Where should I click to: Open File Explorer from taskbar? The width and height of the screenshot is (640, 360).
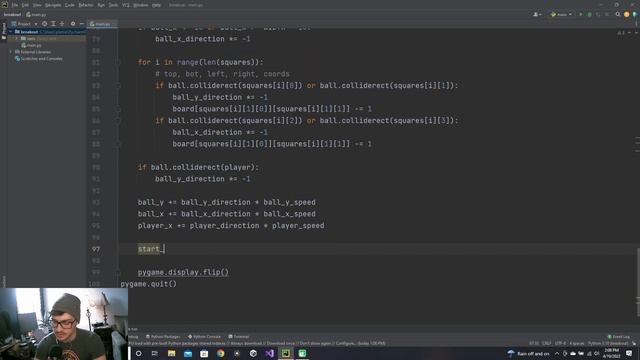(x=171, y=353)
